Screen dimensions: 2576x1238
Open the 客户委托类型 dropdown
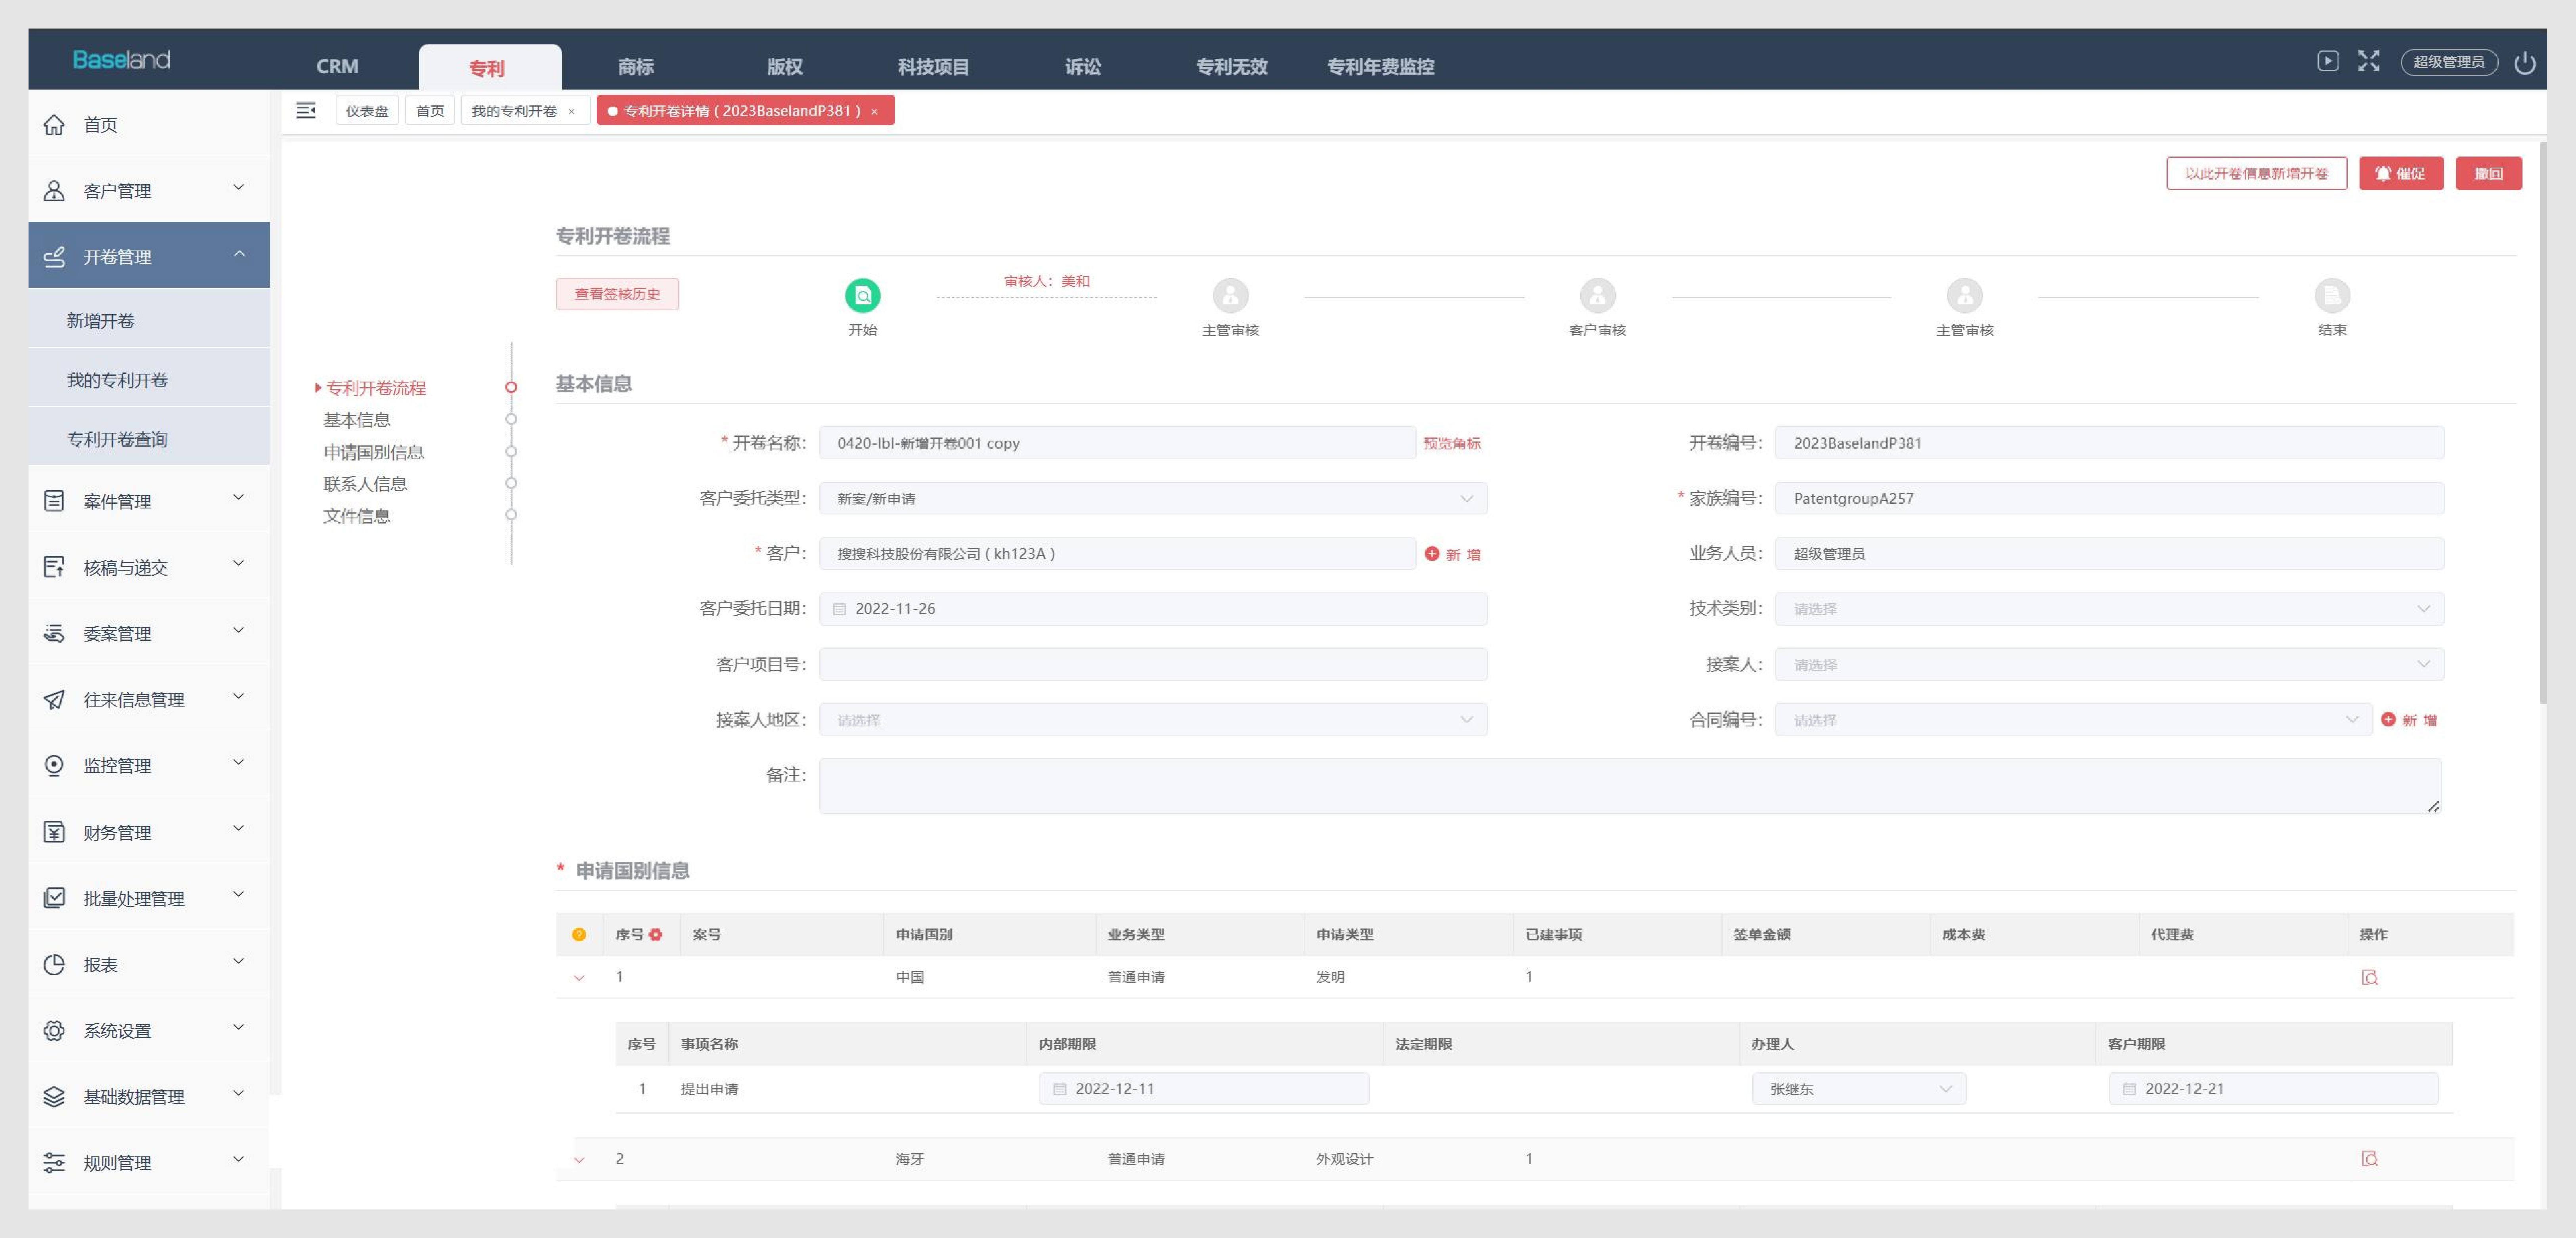pyautogui.click(x=1153, y=498)
